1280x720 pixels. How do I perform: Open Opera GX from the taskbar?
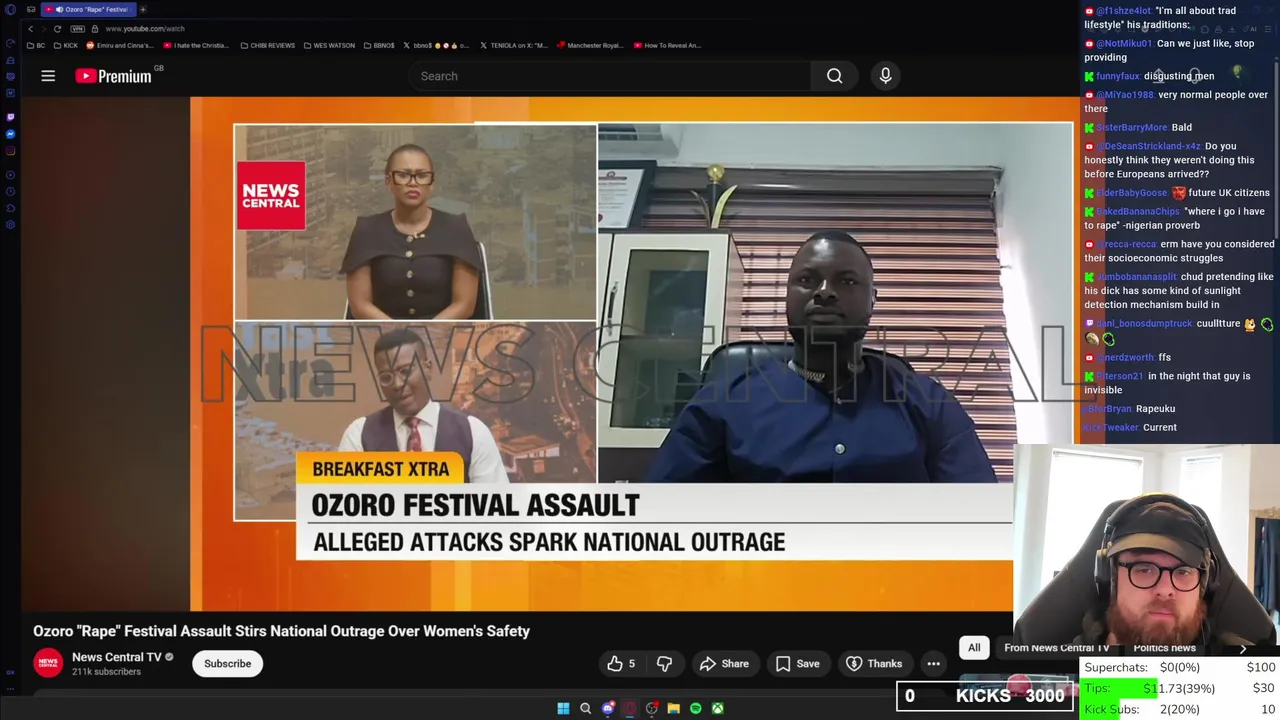click(x=629, y=709)
